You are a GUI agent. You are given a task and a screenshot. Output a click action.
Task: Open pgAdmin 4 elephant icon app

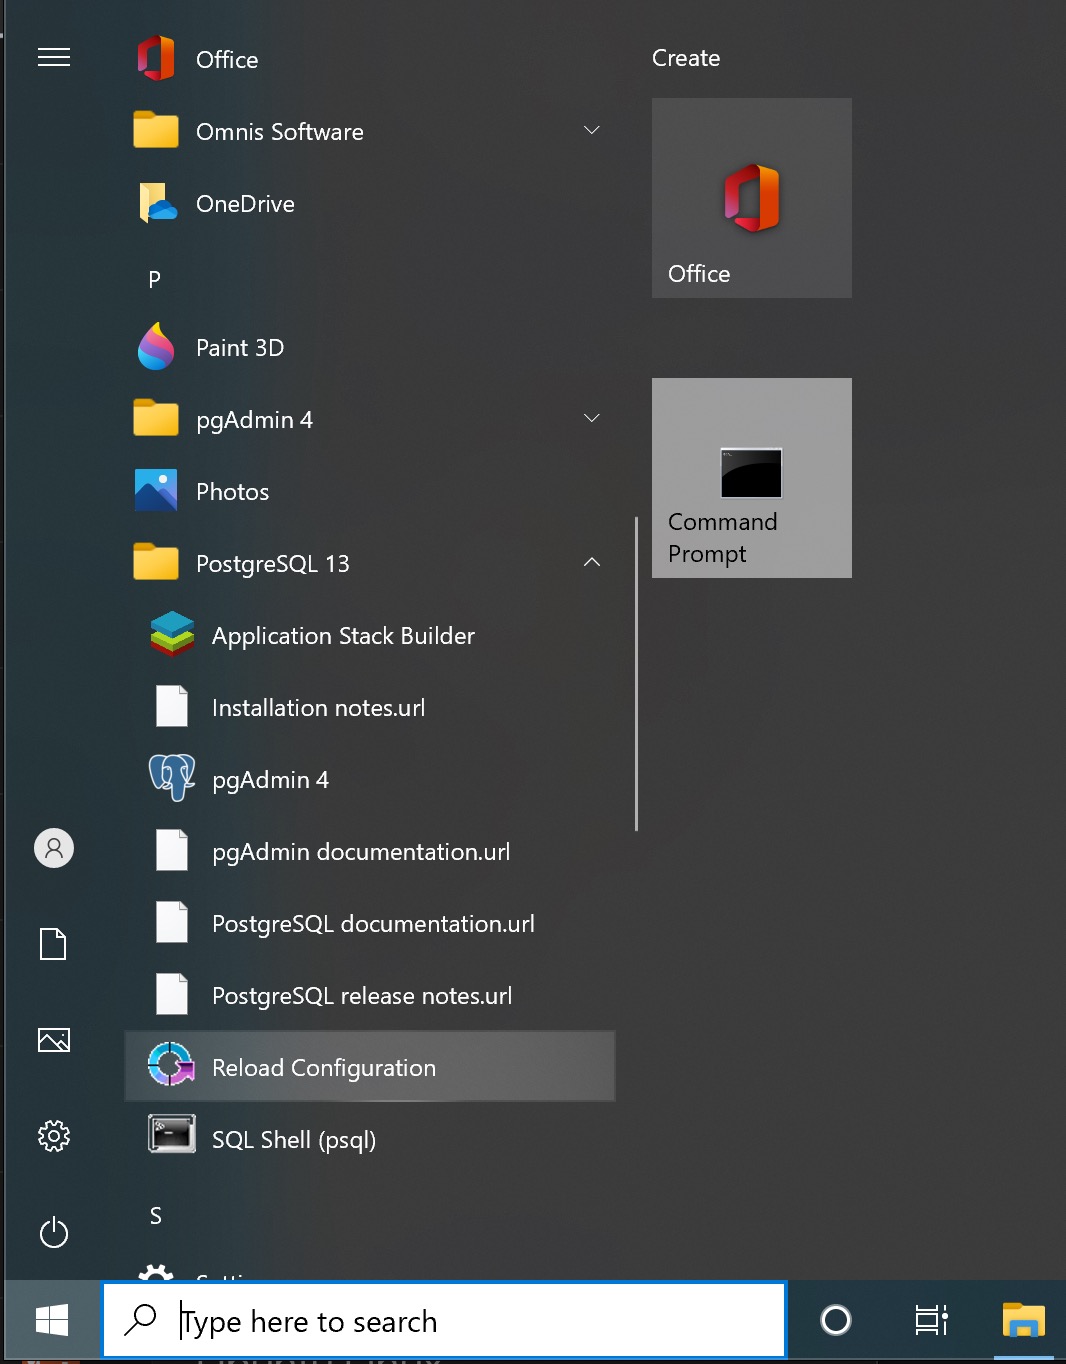point(270,780)
